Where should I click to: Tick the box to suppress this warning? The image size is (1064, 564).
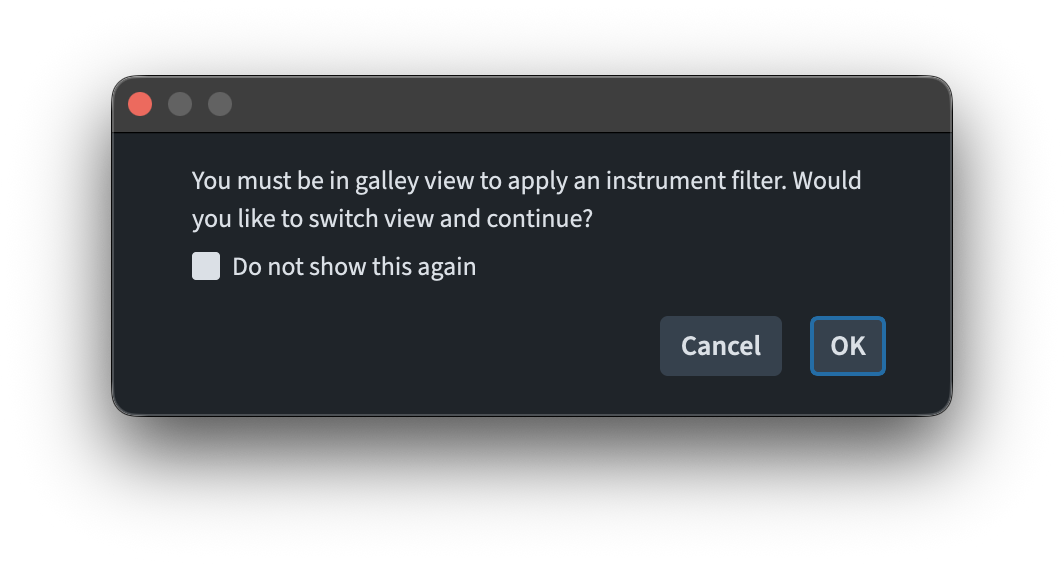pos(206,266)
